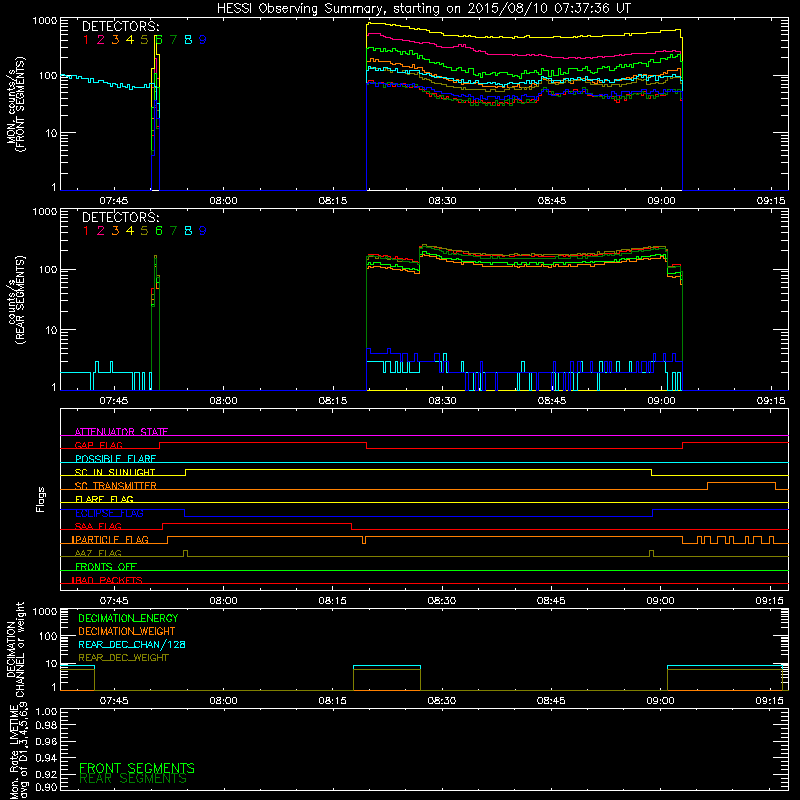Click the 09:00 time label under rear panel

pos(661,401)
